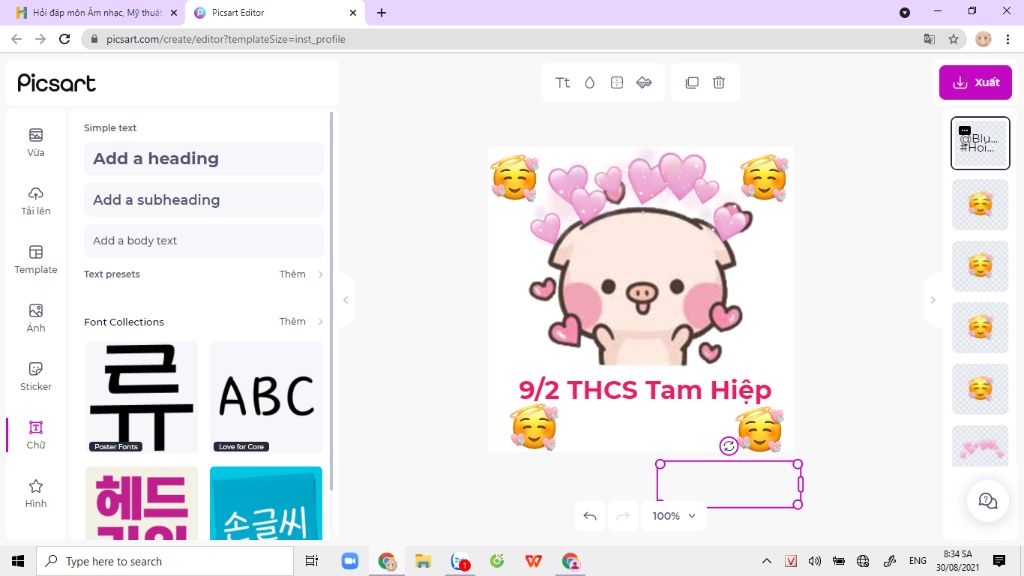
Task: Open the Tải lên upload panel
Action: 36,201
